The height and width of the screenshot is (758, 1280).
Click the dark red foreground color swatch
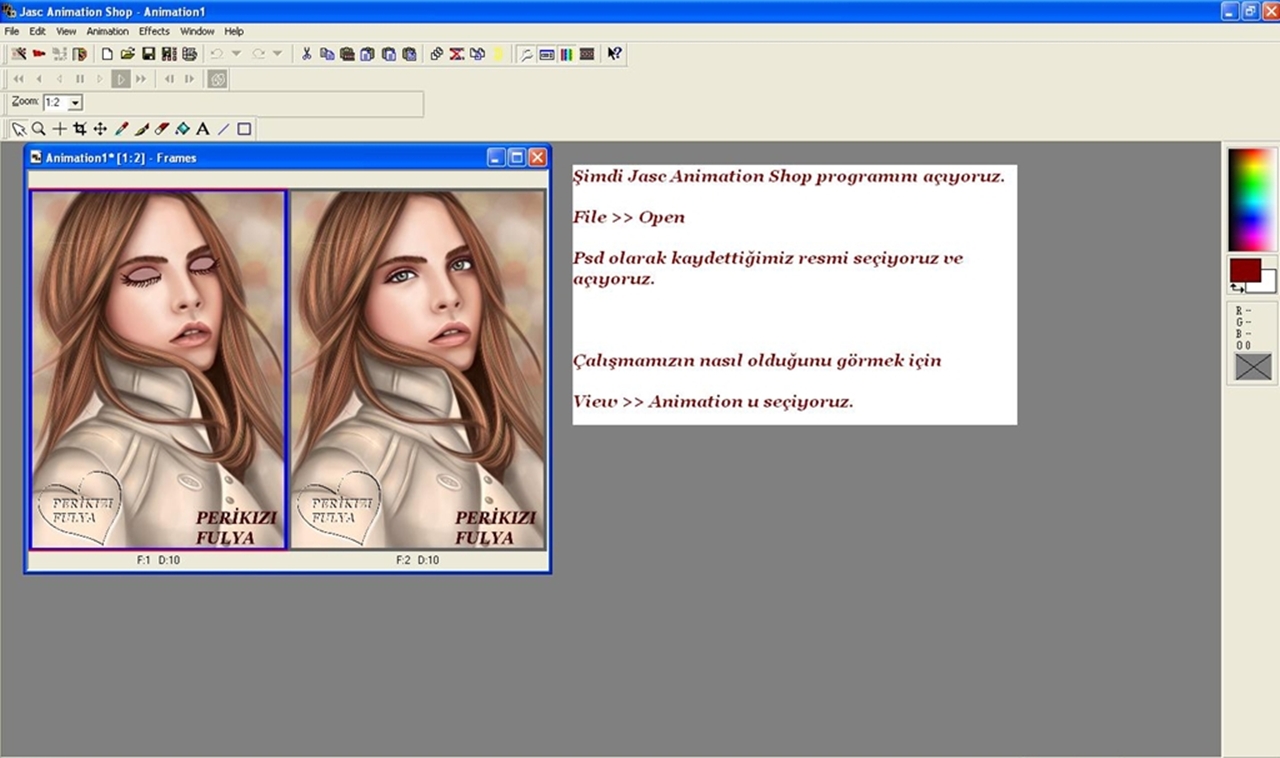1243,270
